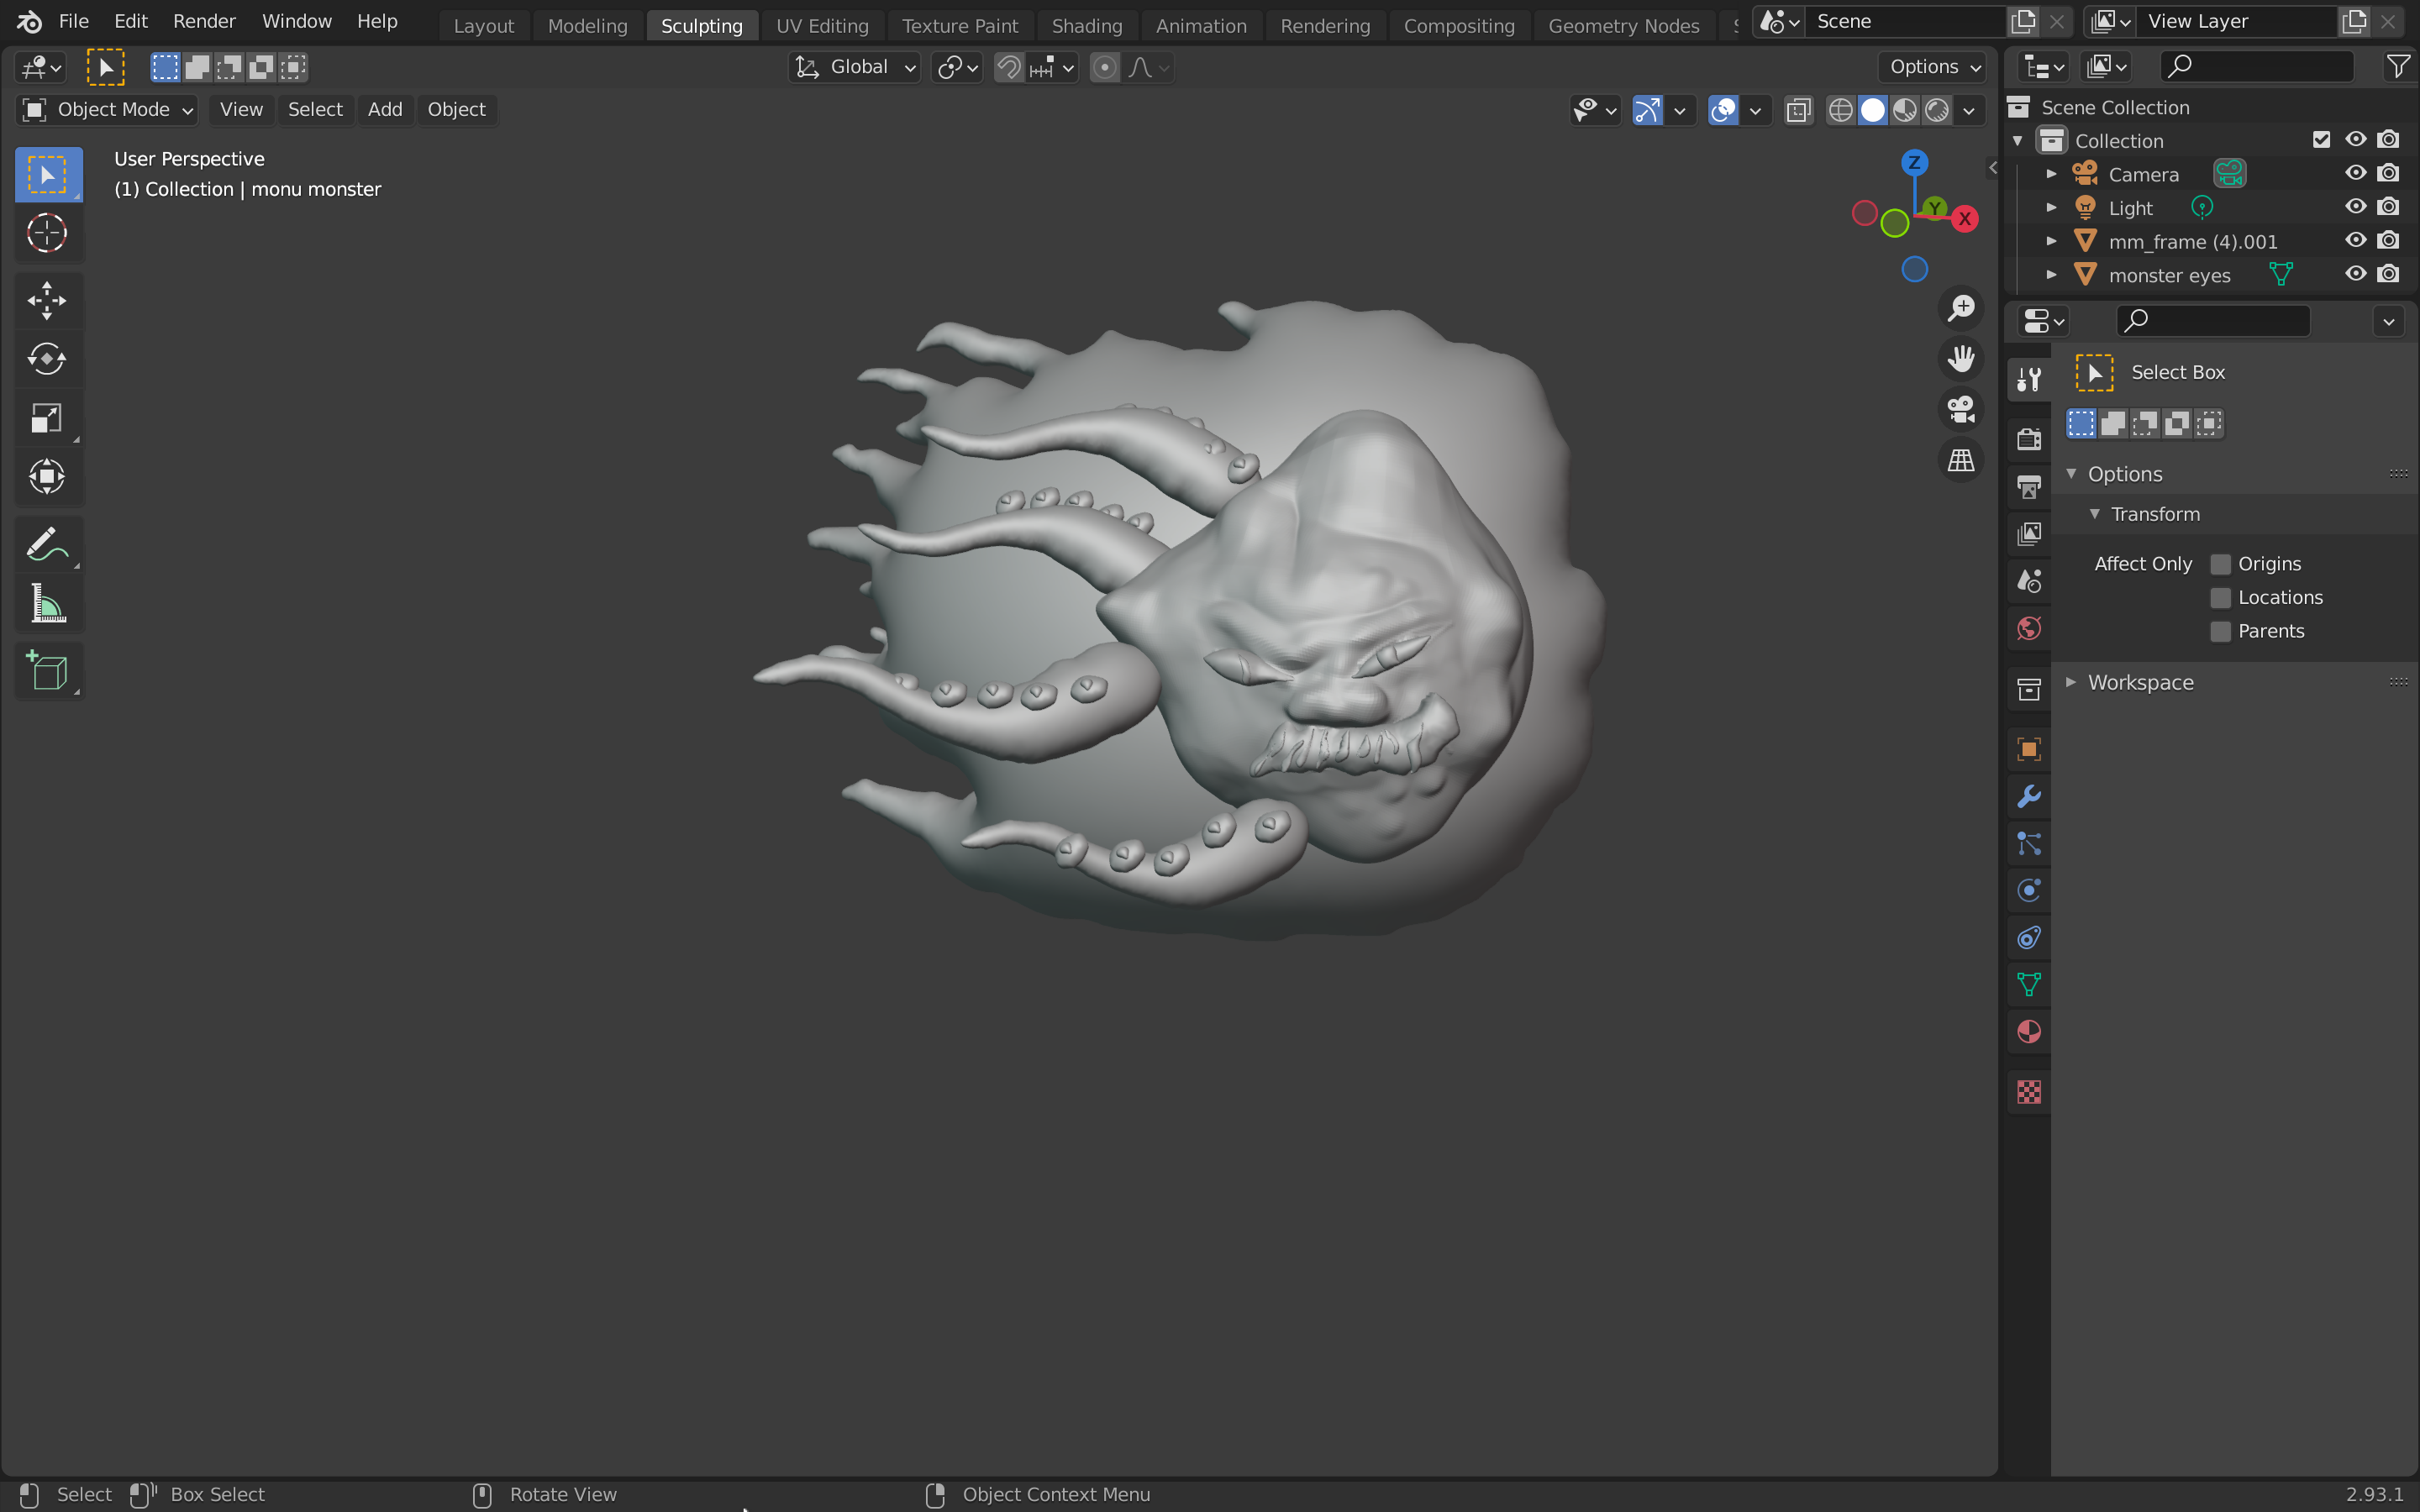
Task: Hide Light in viewport via eye icon
Action: pyautogui.click(x=2356, y=207)
